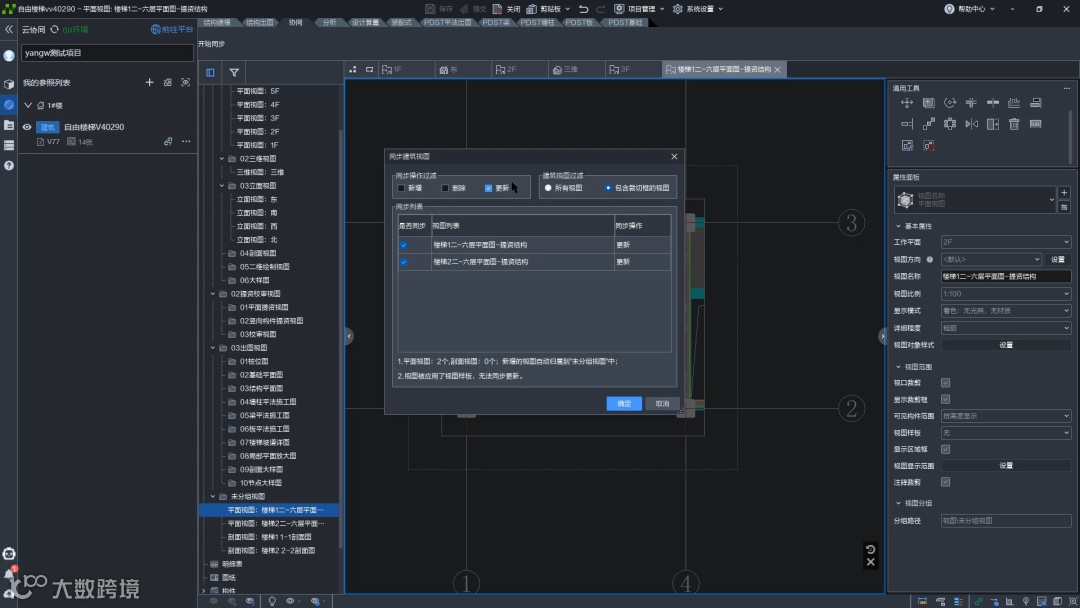Collapse the left panel with double-arrow icon

coord(9,30)
